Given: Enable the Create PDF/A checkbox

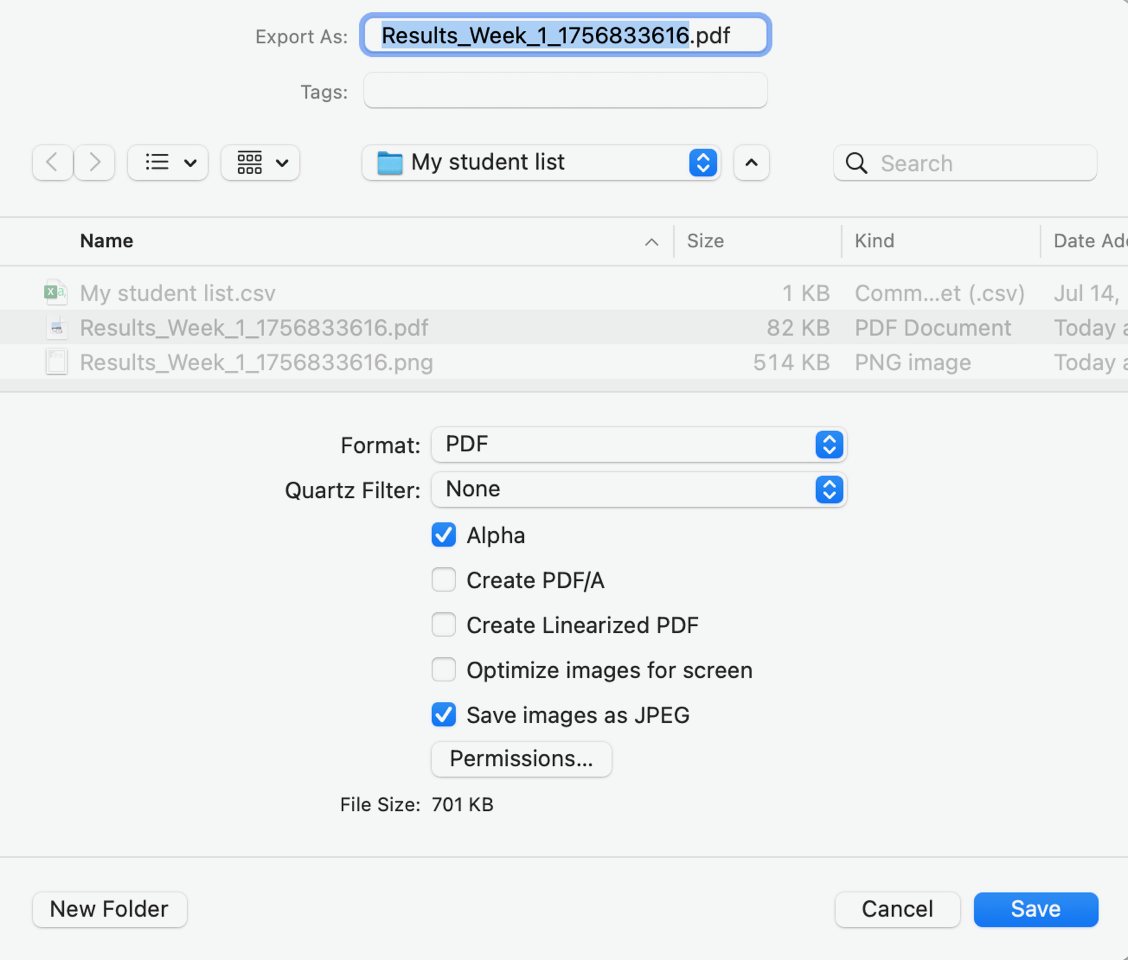Looking at the screenshot, I should pos(443,580).
